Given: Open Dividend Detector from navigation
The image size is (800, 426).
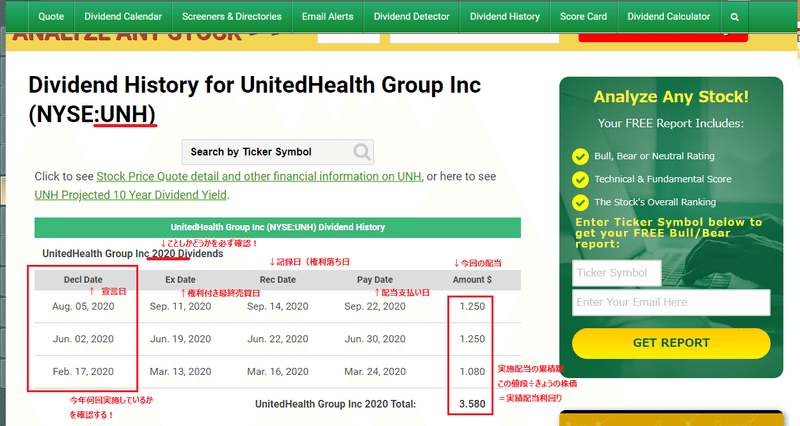Looking at the screenshot, I should point(411,16).
